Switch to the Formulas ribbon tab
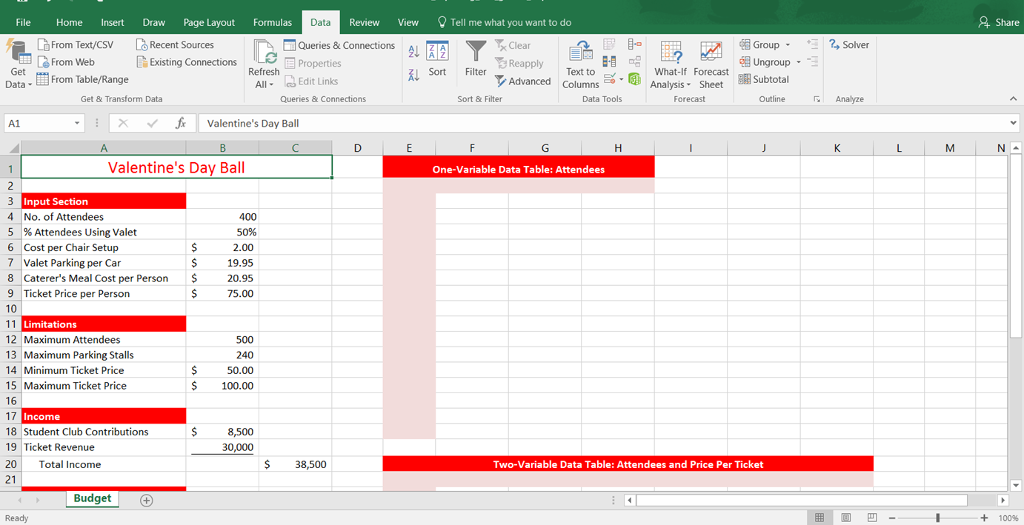 (272, 22)
